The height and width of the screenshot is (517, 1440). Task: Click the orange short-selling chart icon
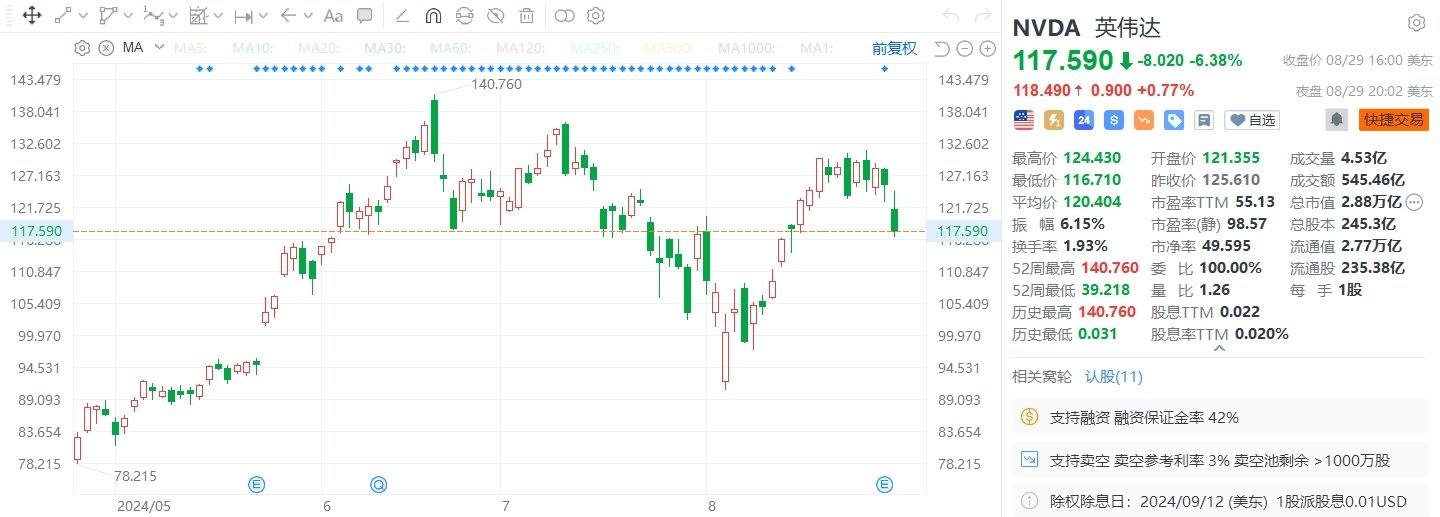click(x=1144, y=120)
